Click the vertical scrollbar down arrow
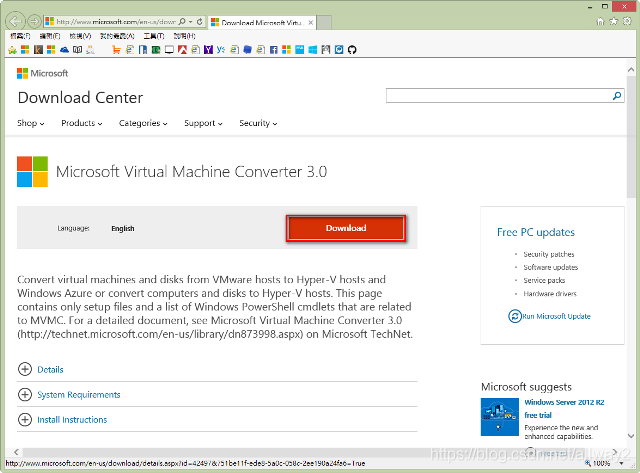The image size is (640, 473). (x=631, y=436)
